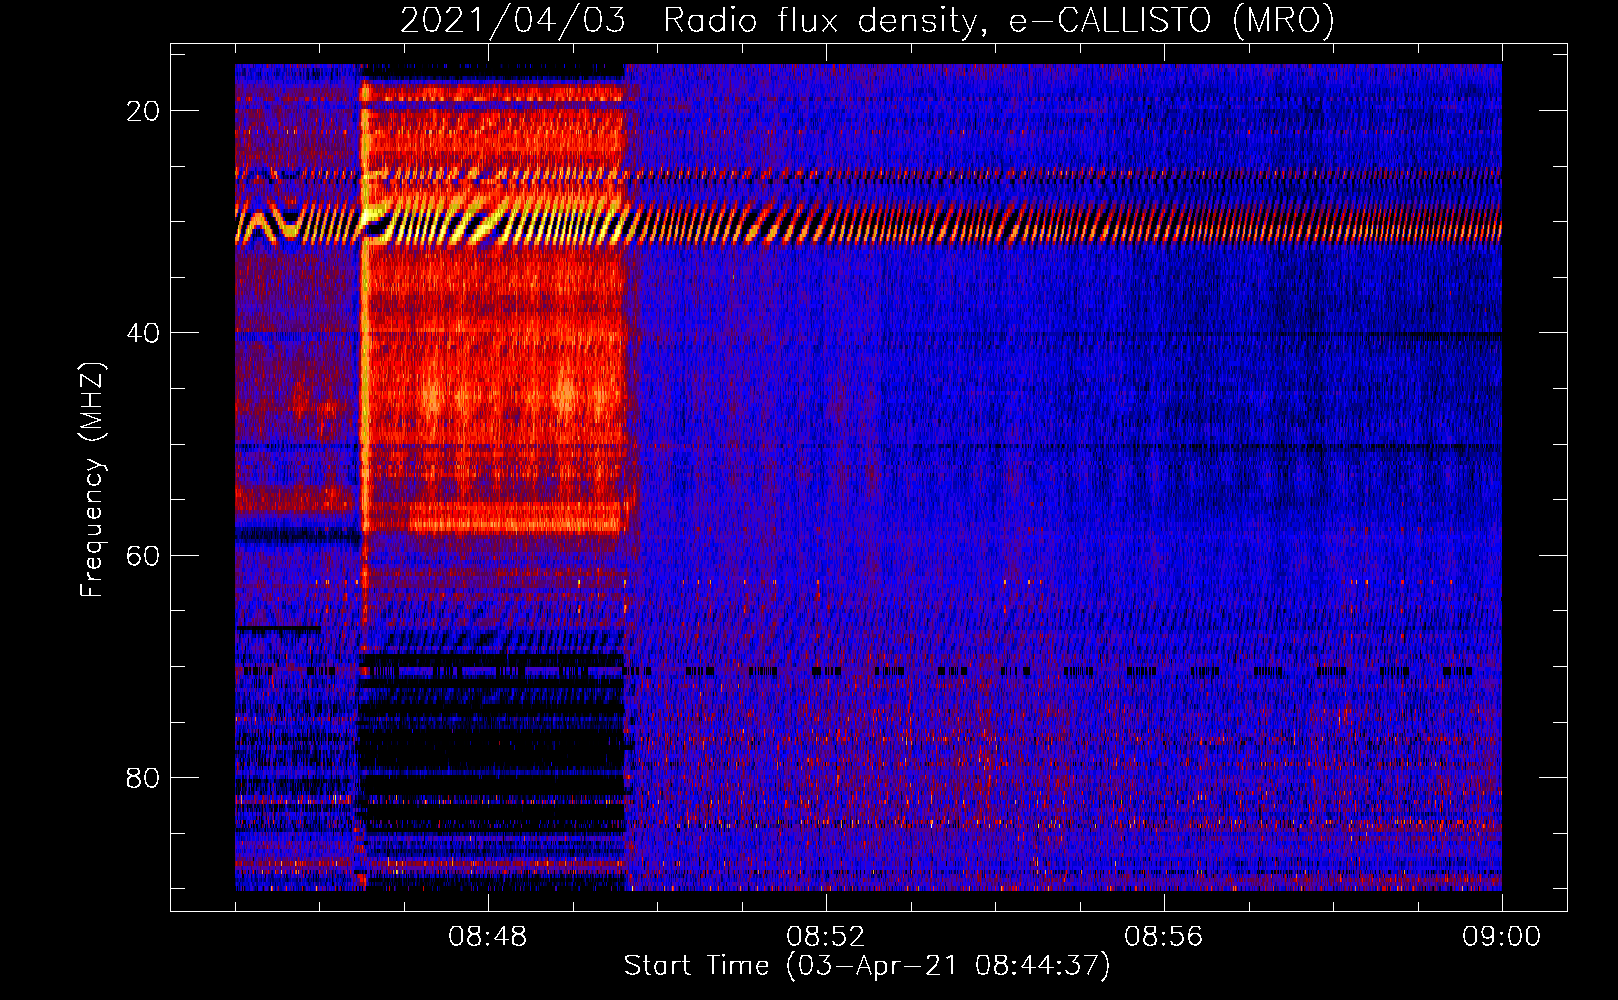Click the 'Start Time (03-Apr-21 08:44:37)' label
This screenshot has width=1618, height=1000.
point(867,966)
